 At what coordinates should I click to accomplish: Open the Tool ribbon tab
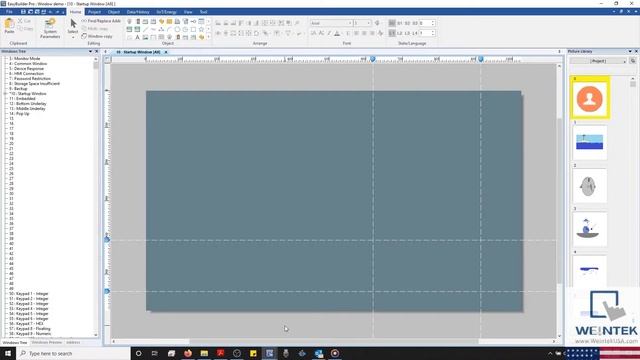tap(203, 12)
